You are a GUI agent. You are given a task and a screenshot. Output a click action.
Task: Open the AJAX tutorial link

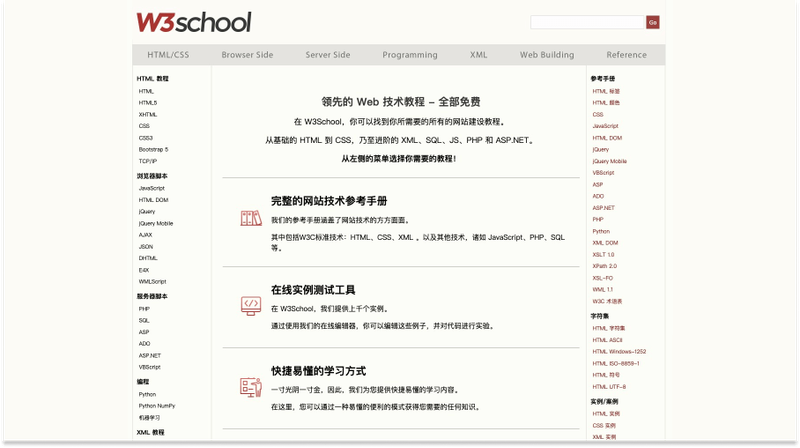[145, 235]
